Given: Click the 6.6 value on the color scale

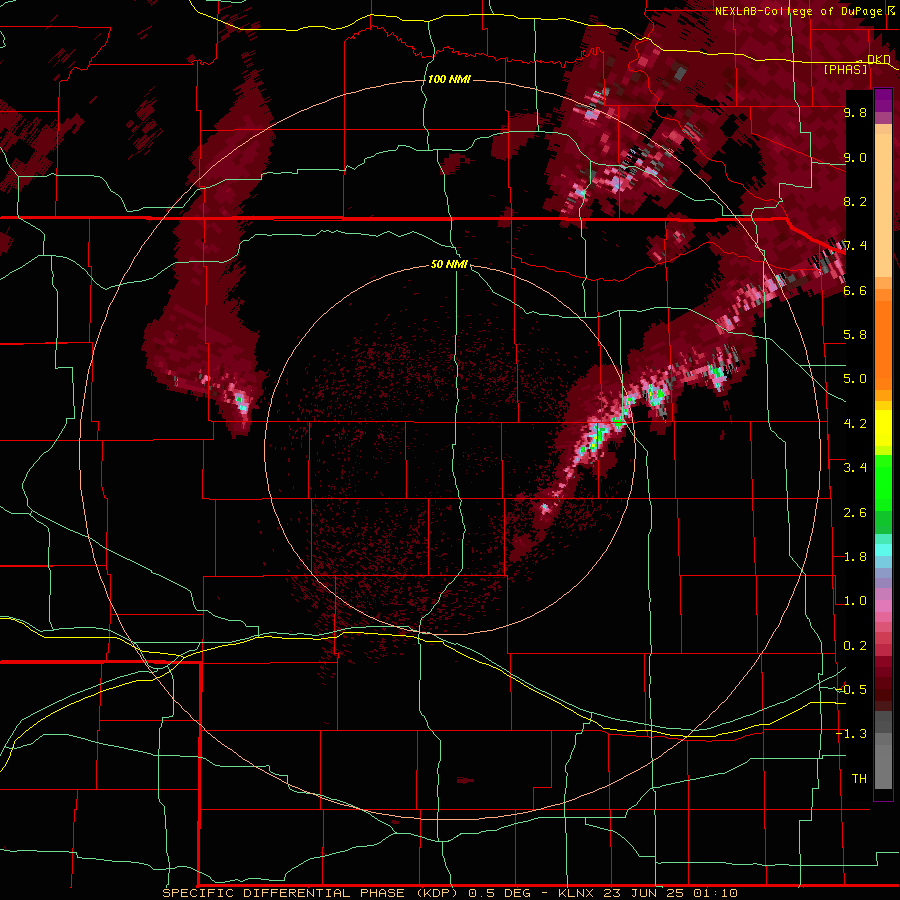Looking at the screenshot, I should pos(855,290).
